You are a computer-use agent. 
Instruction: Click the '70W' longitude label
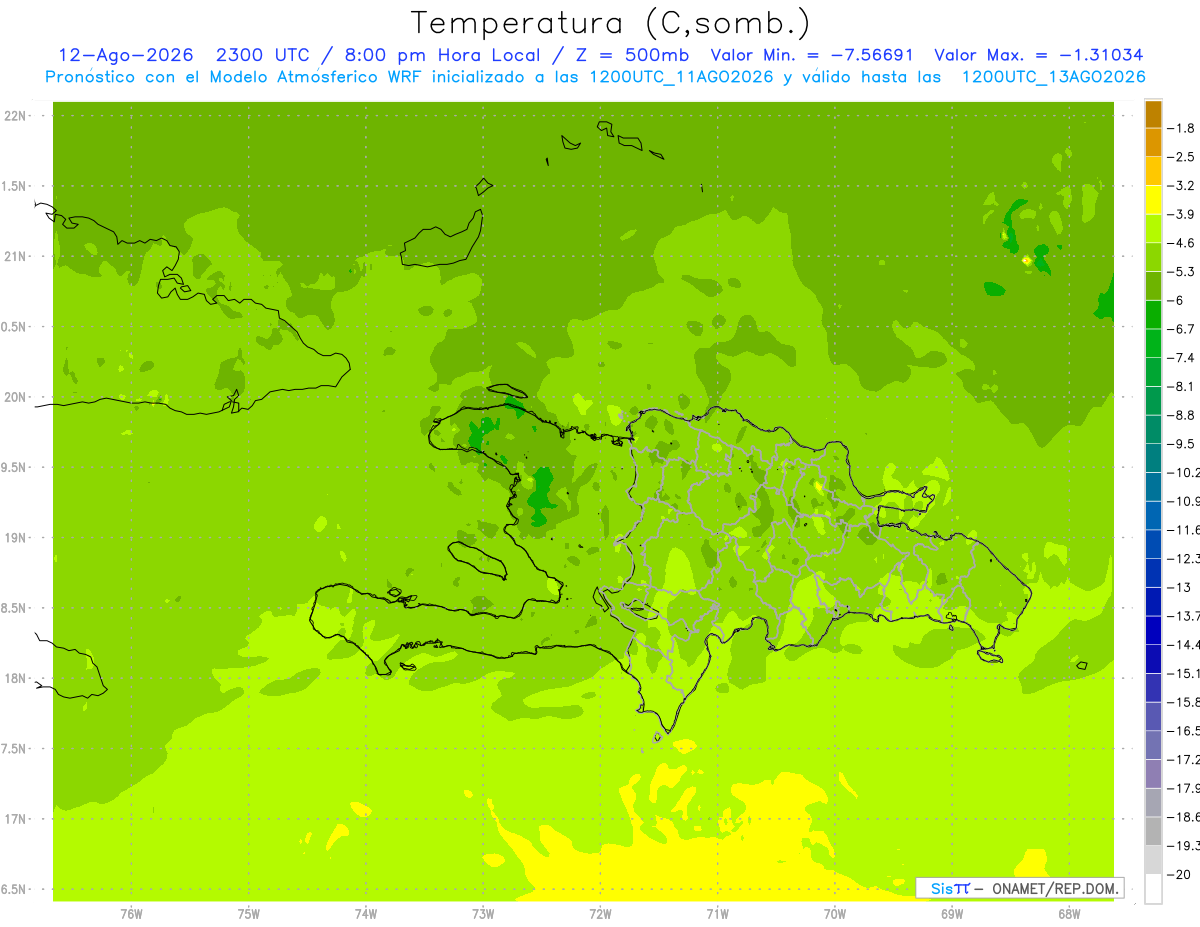(835, 913)
